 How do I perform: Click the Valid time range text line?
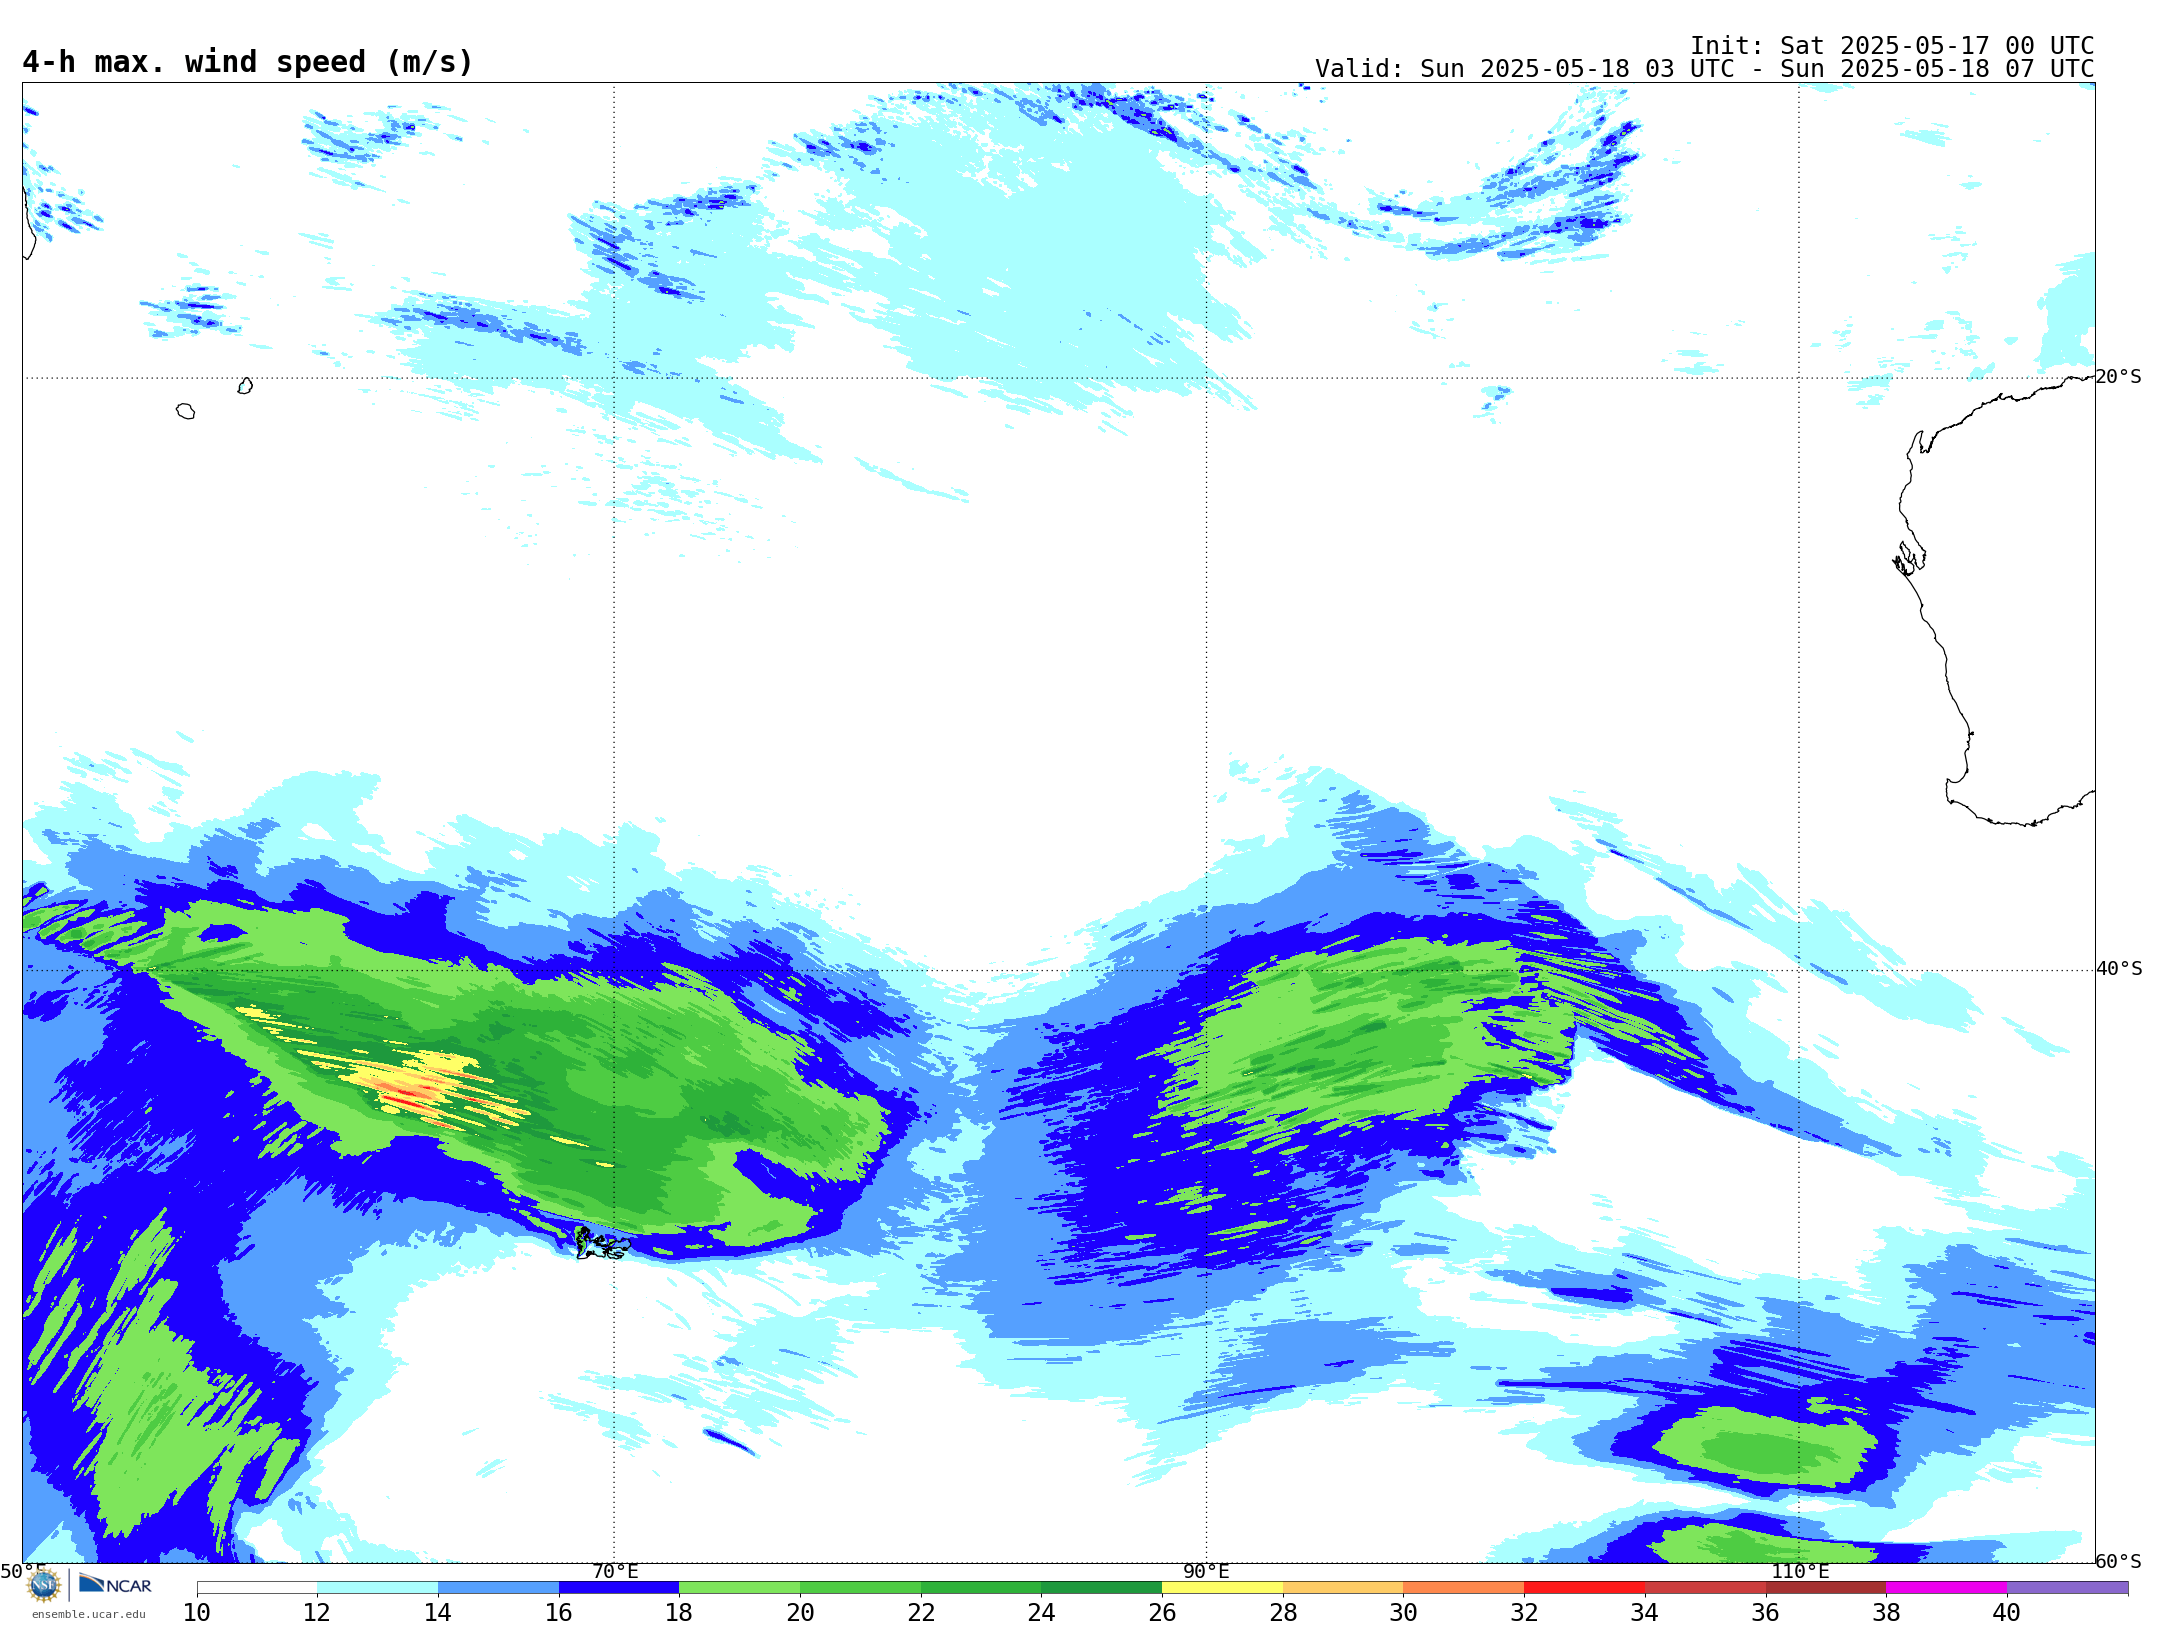1704,69
